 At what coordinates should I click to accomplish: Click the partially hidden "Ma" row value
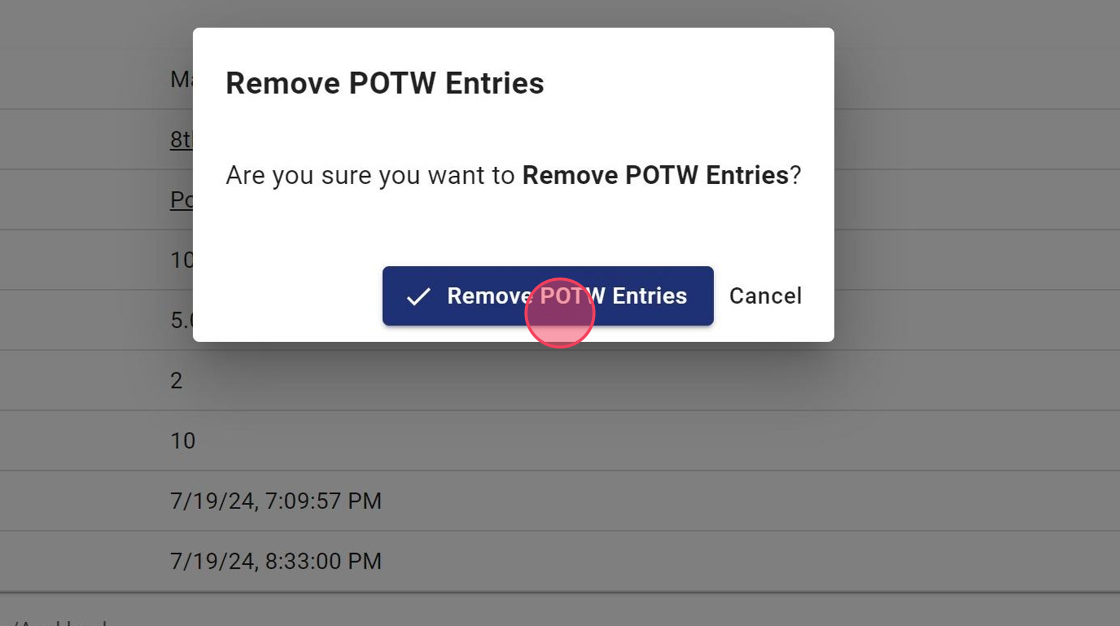(181, 80)
